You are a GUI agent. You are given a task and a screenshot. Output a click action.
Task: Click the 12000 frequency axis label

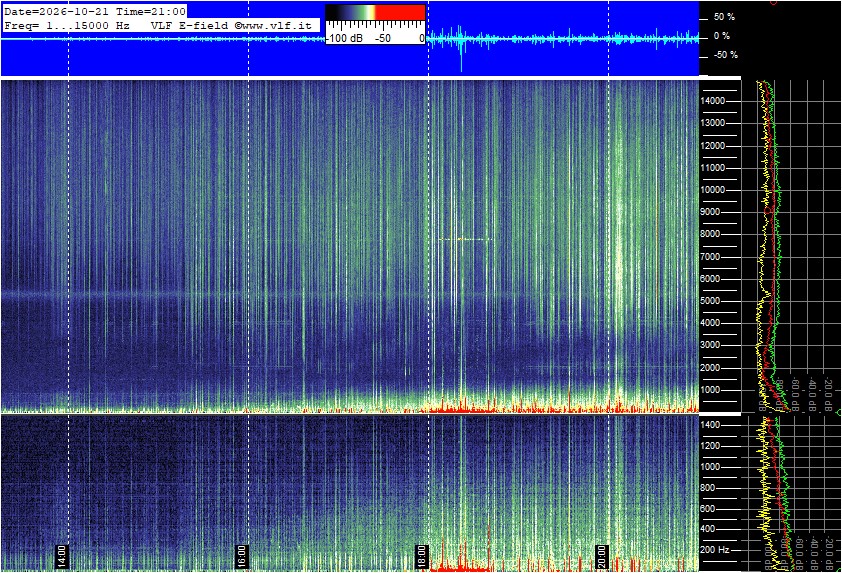click(x=713, y=146)
